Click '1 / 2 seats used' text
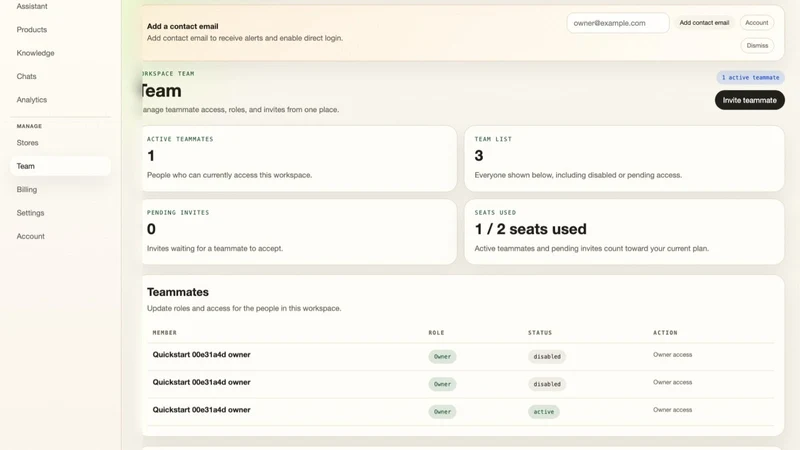This screenshot has width=800, height=450. pos(531,229)
